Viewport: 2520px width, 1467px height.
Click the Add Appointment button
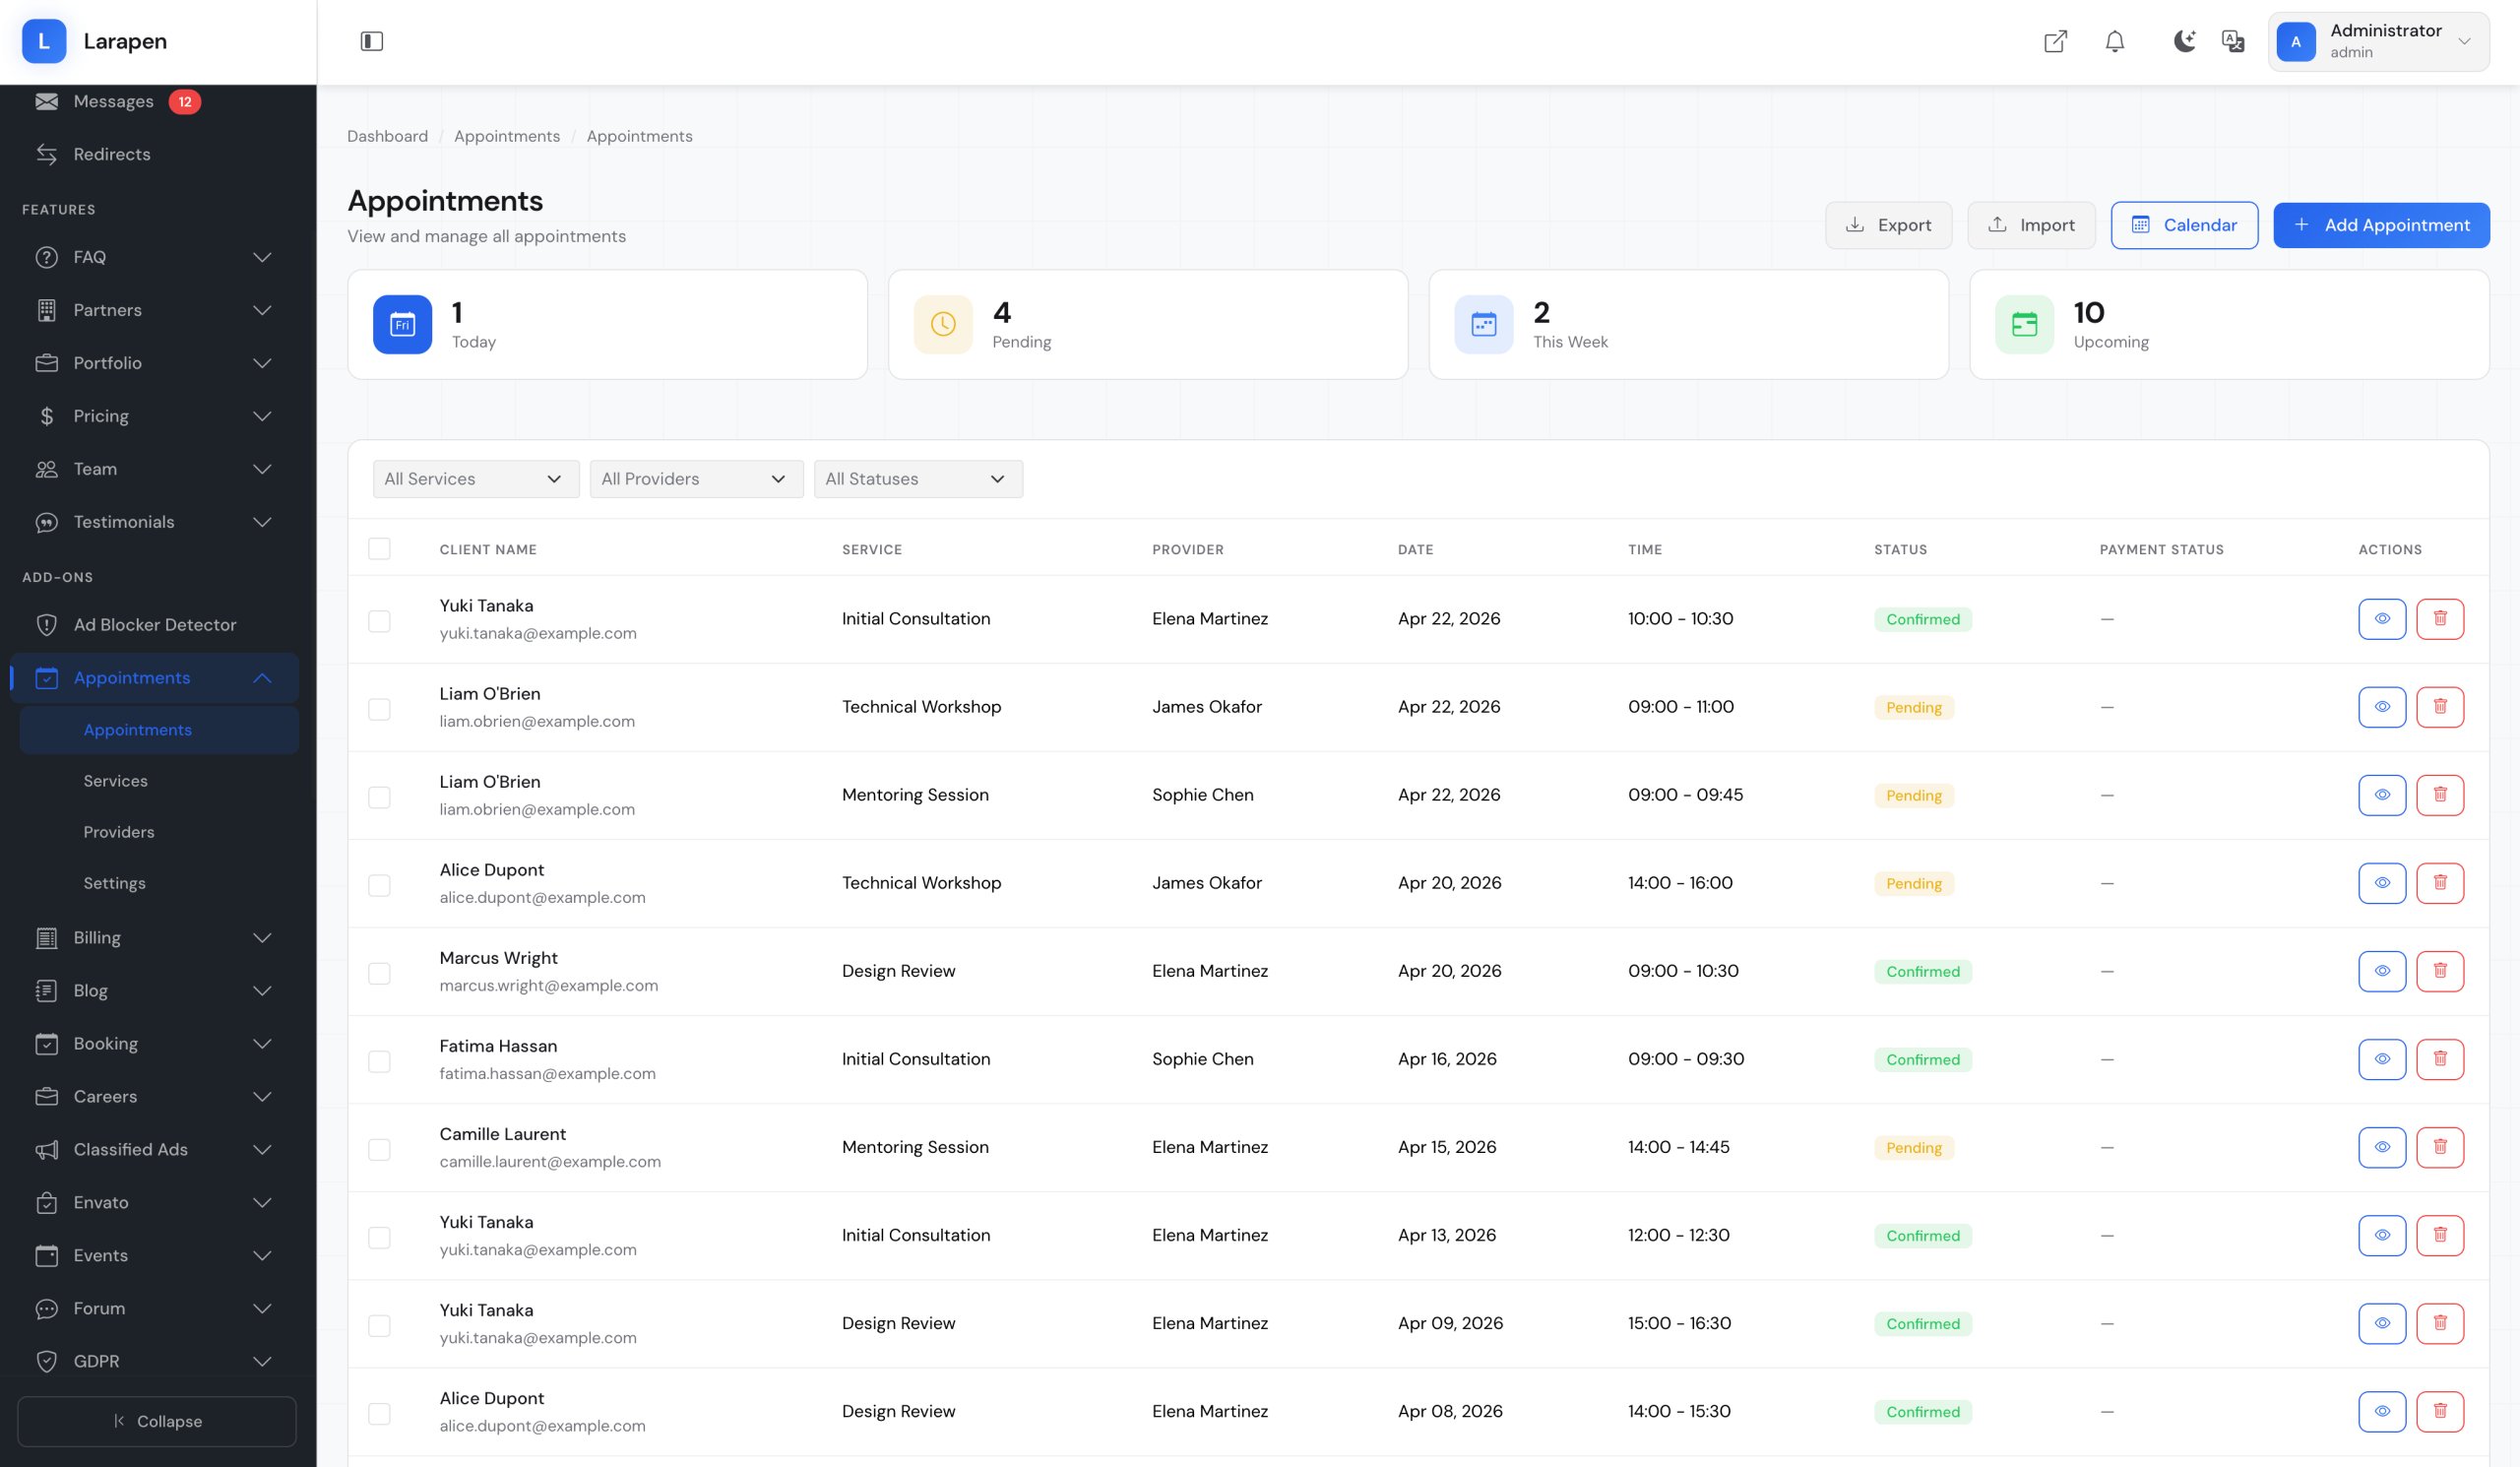click(x=2380, y=225)
